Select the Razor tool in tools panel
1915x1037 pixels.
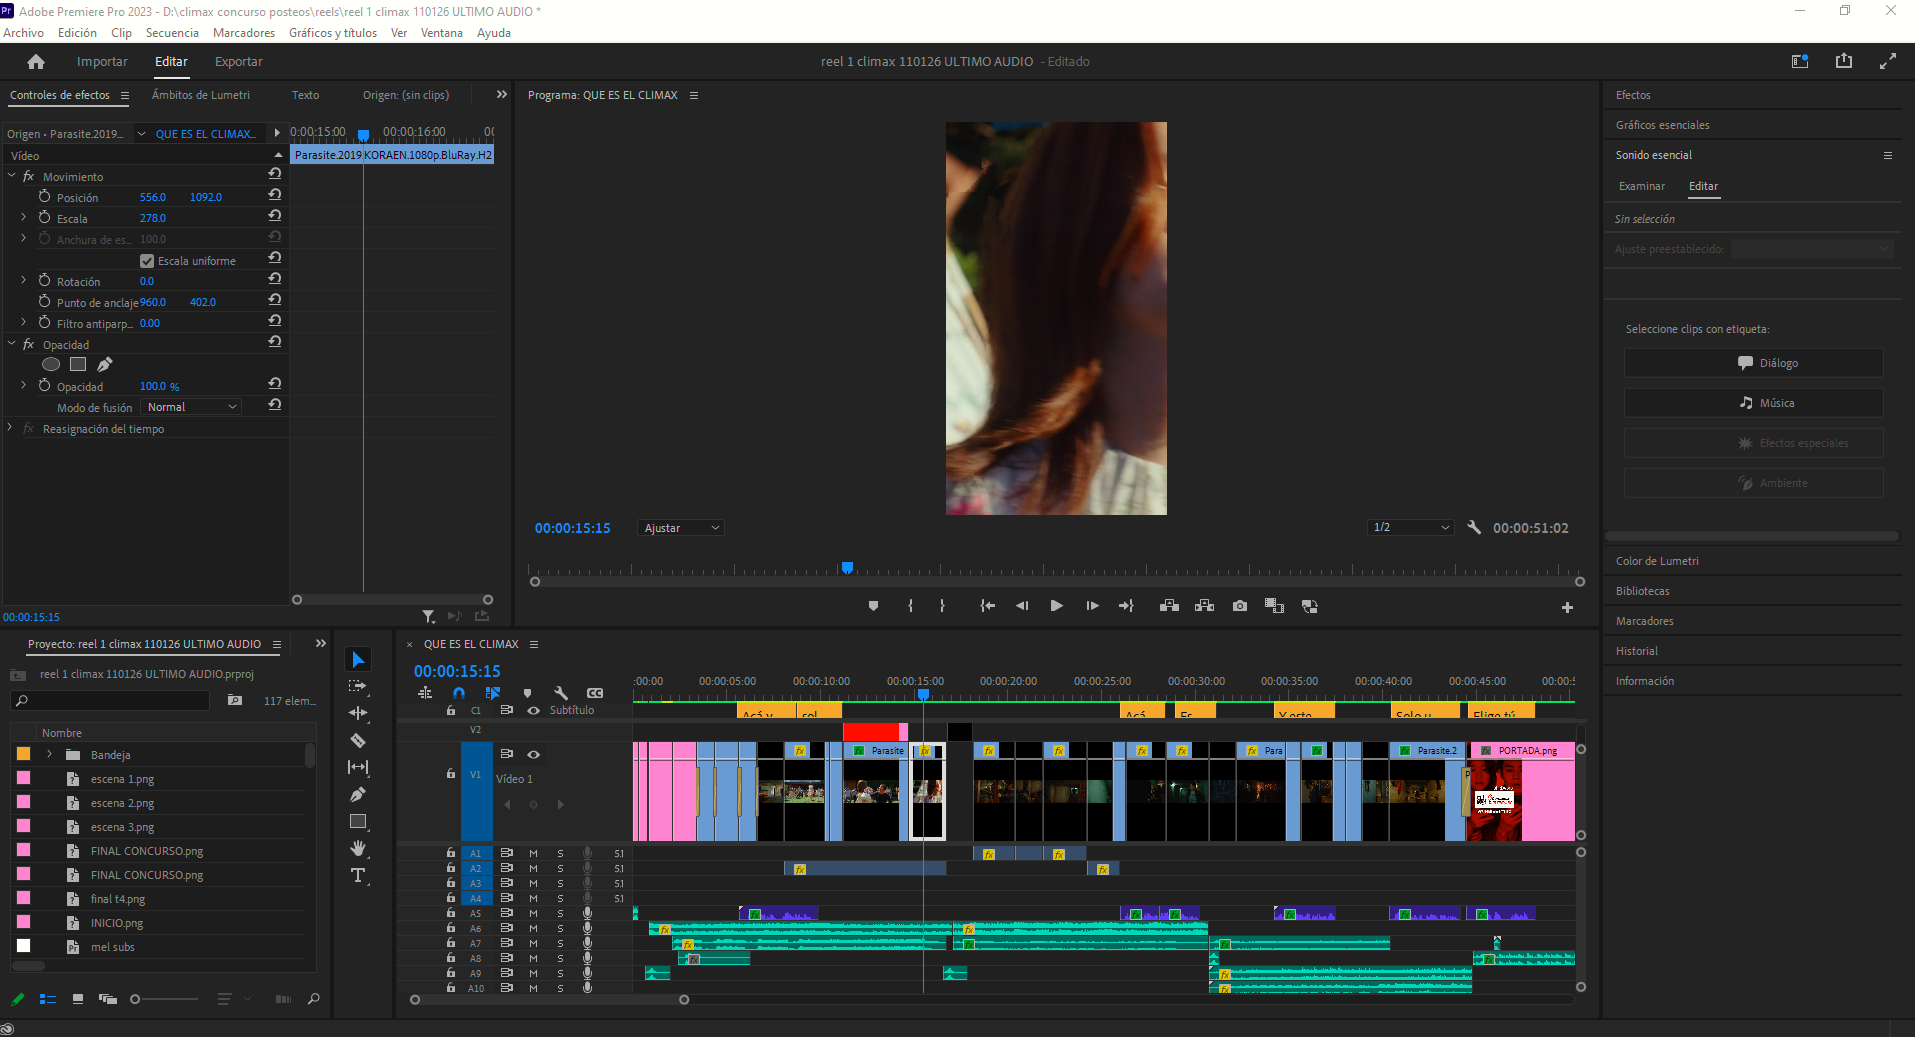tap(358, 740)
